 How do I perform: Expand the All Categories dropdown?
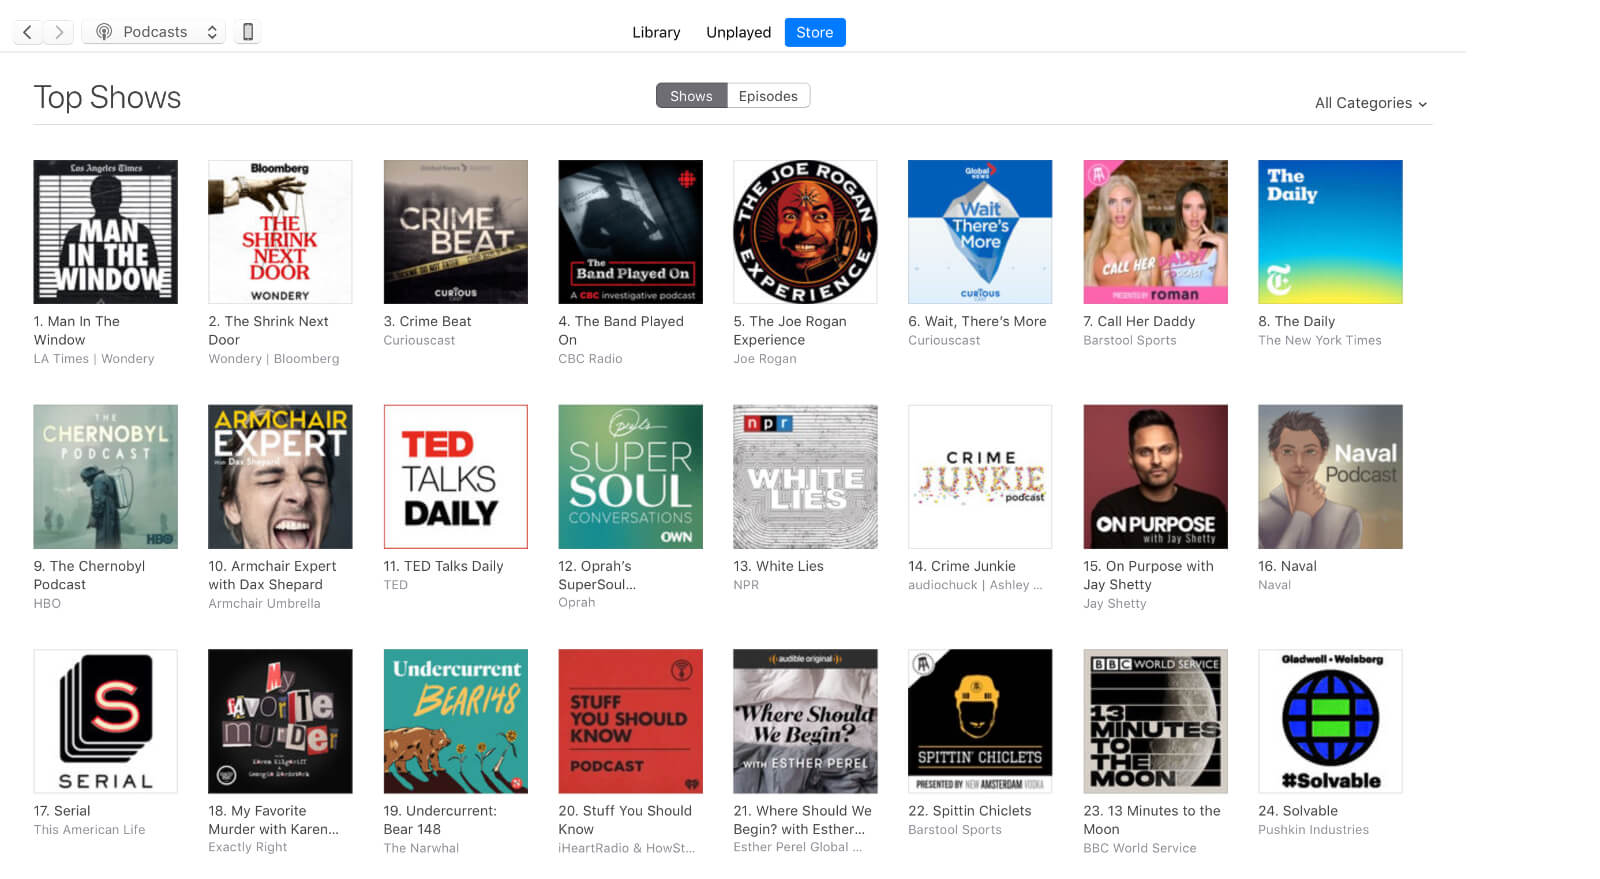(1370, 103)
